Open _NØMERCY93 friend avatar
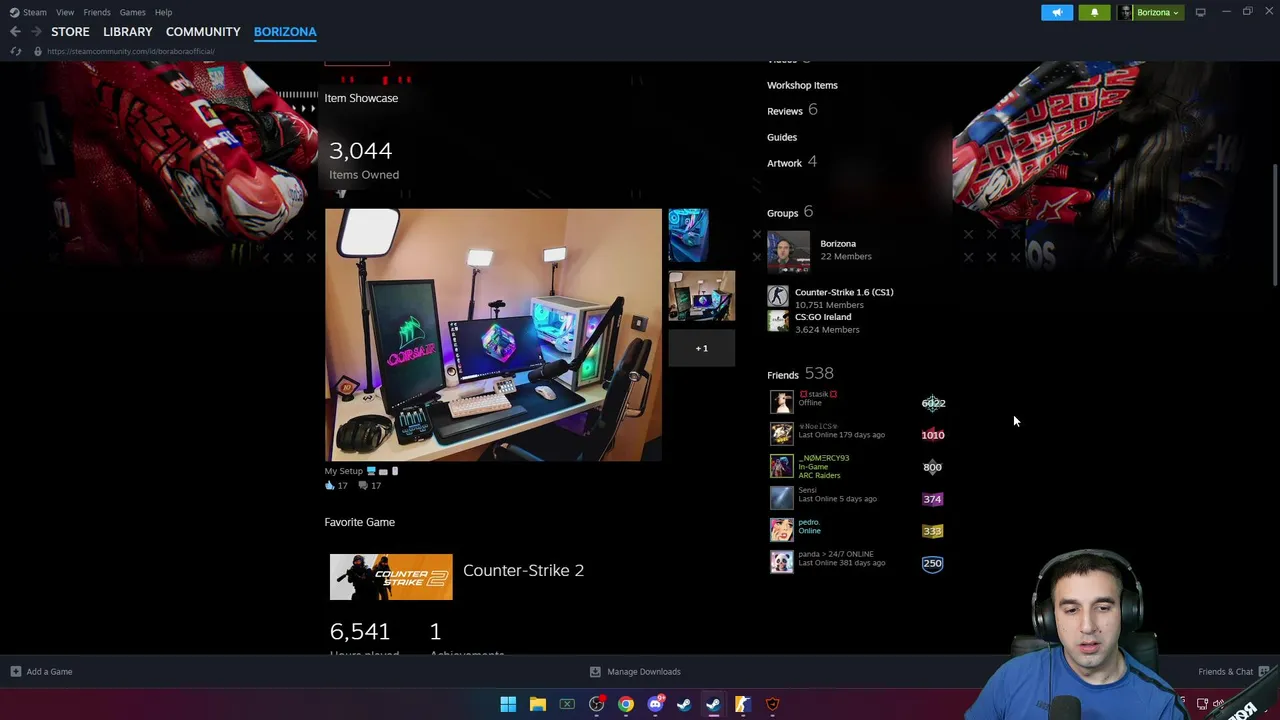Viewport: 1280px width, 720px height. tap(781, 466)
